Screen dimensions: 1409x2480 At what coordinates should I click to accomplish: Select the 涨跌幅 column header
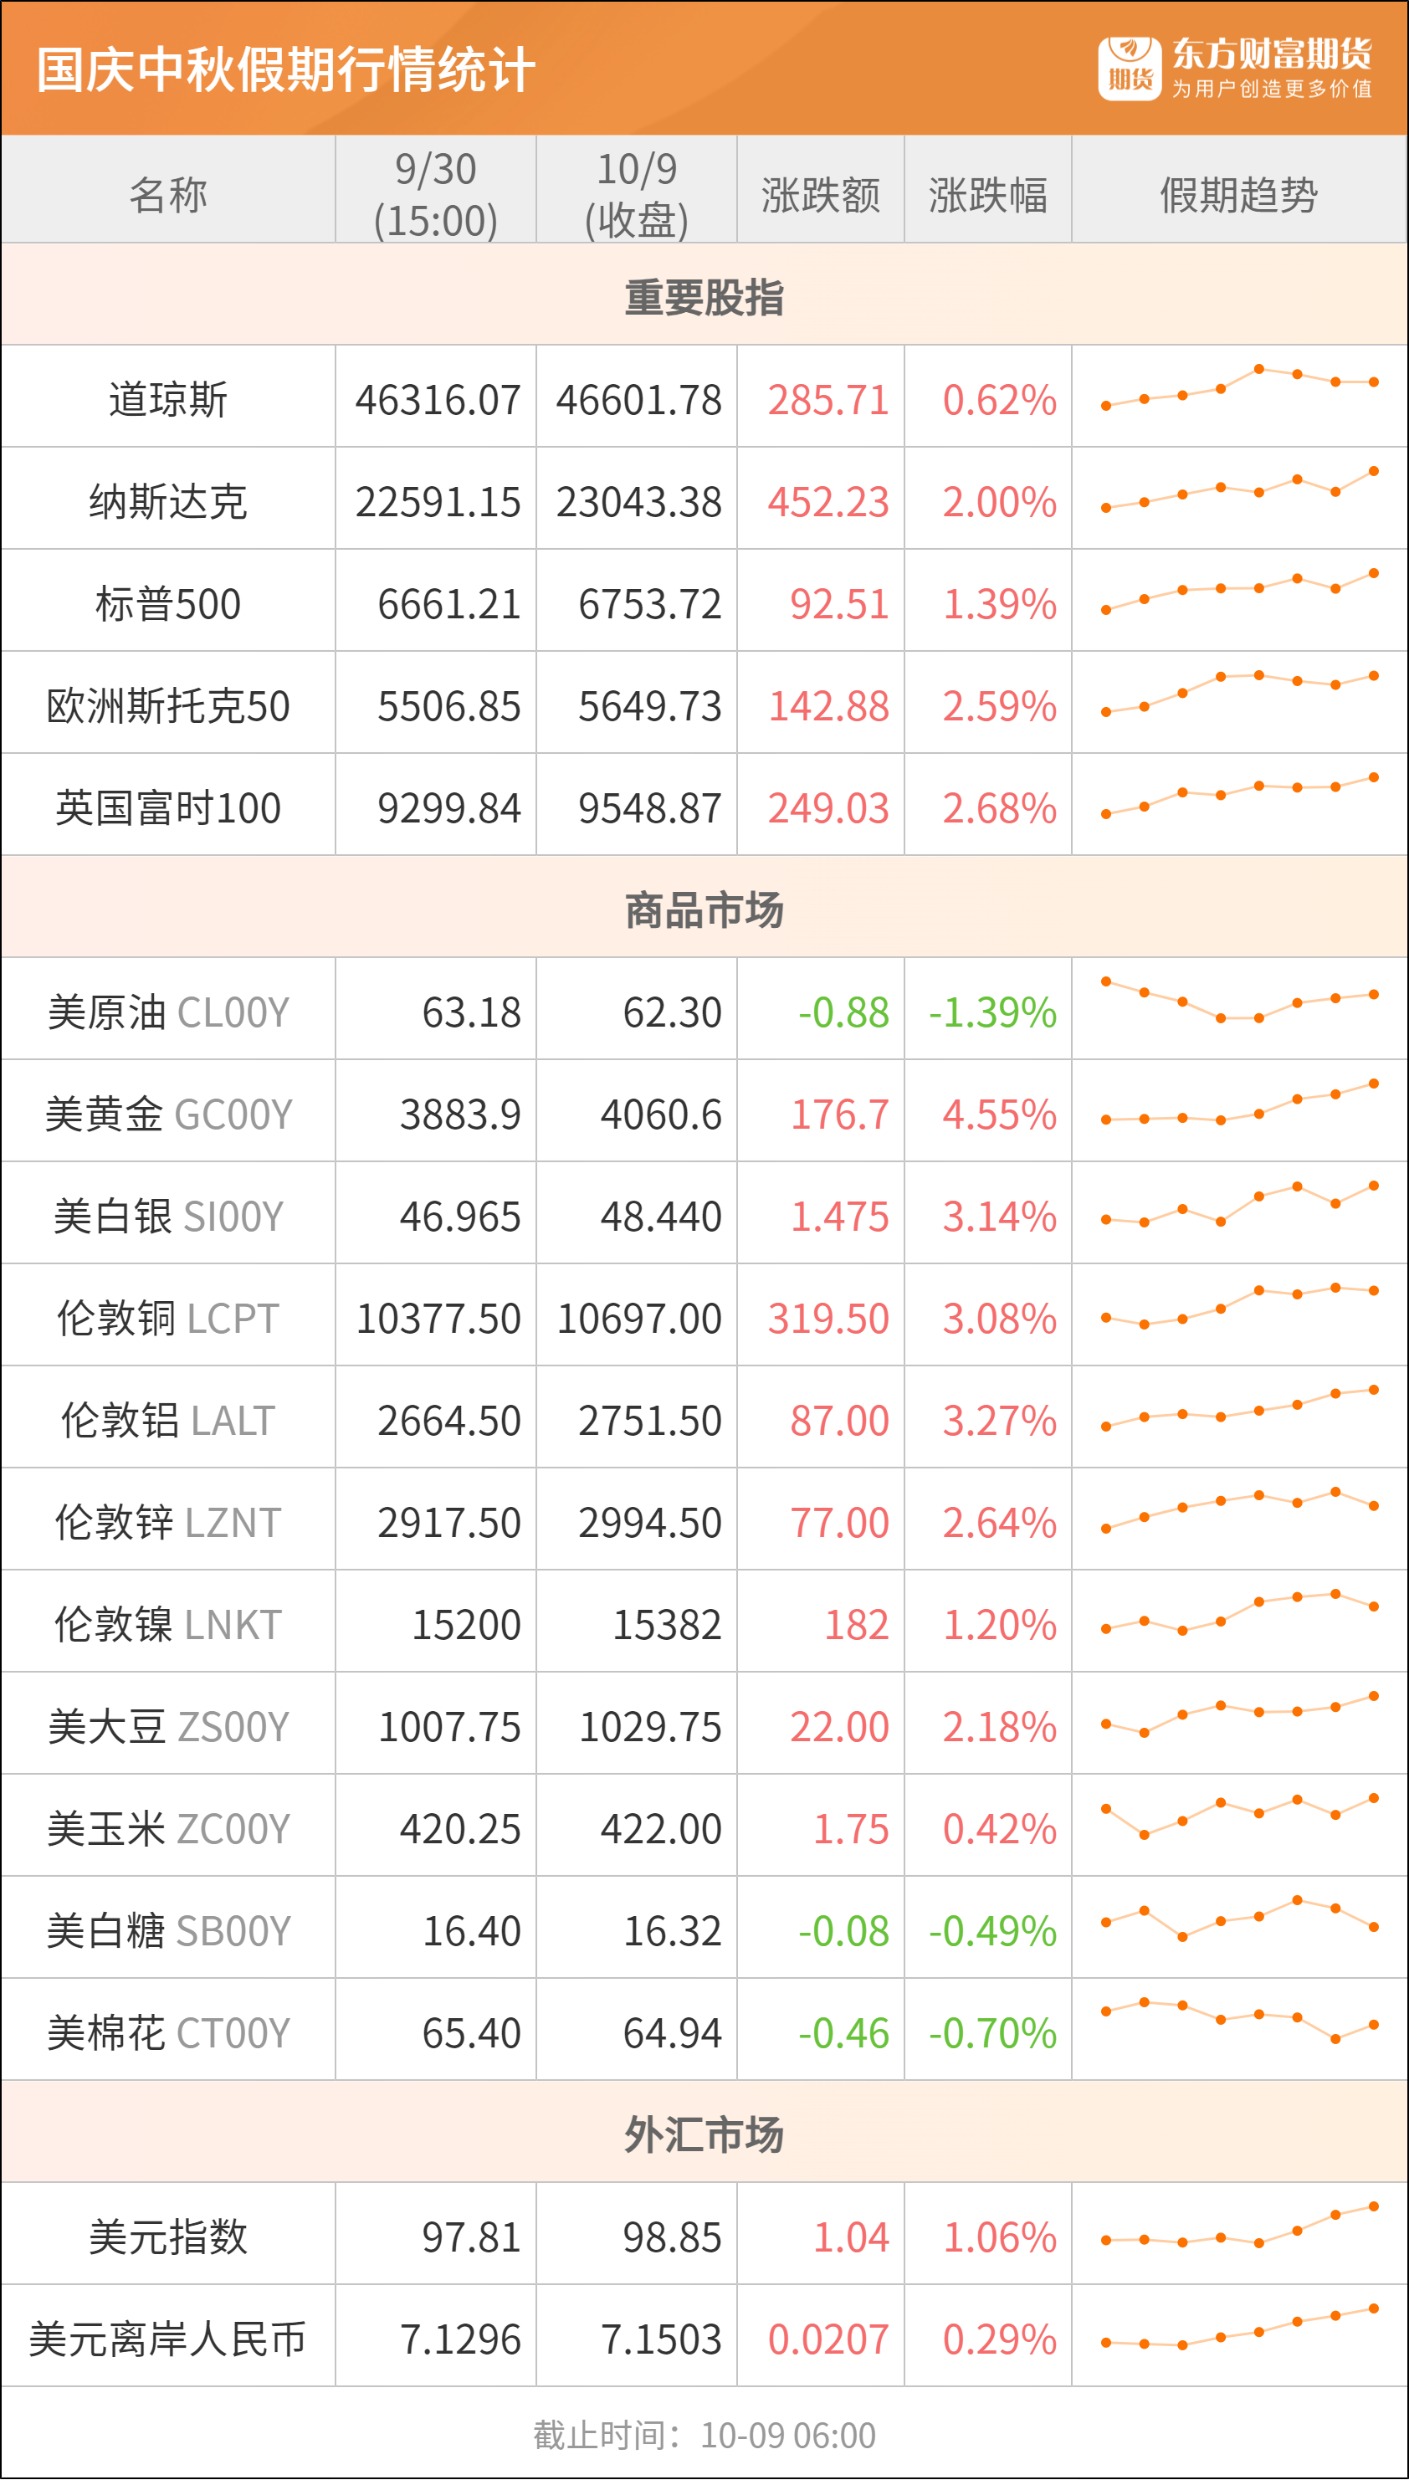coord(987,194)
